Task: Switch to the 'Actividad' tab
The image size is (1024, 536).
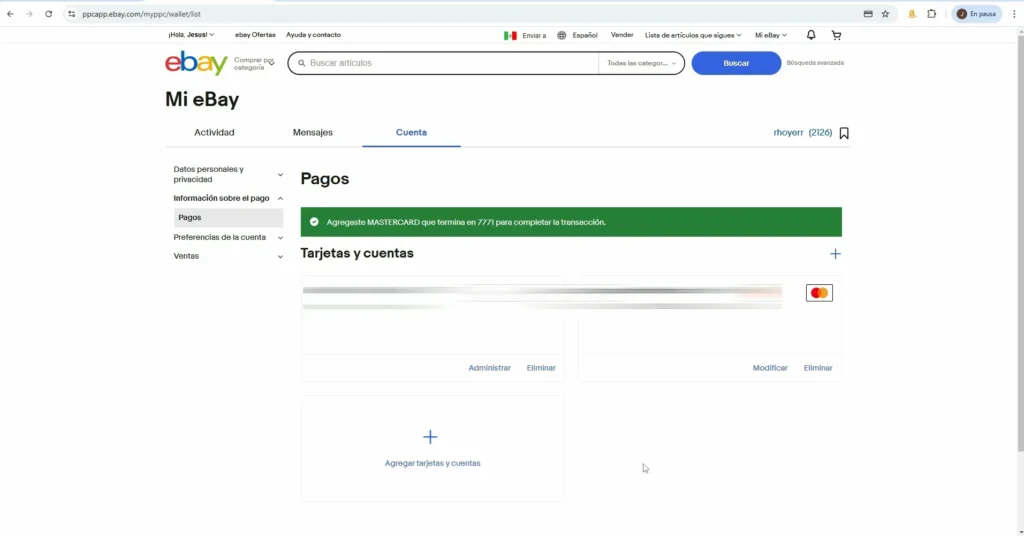Action: pos(214,133)
